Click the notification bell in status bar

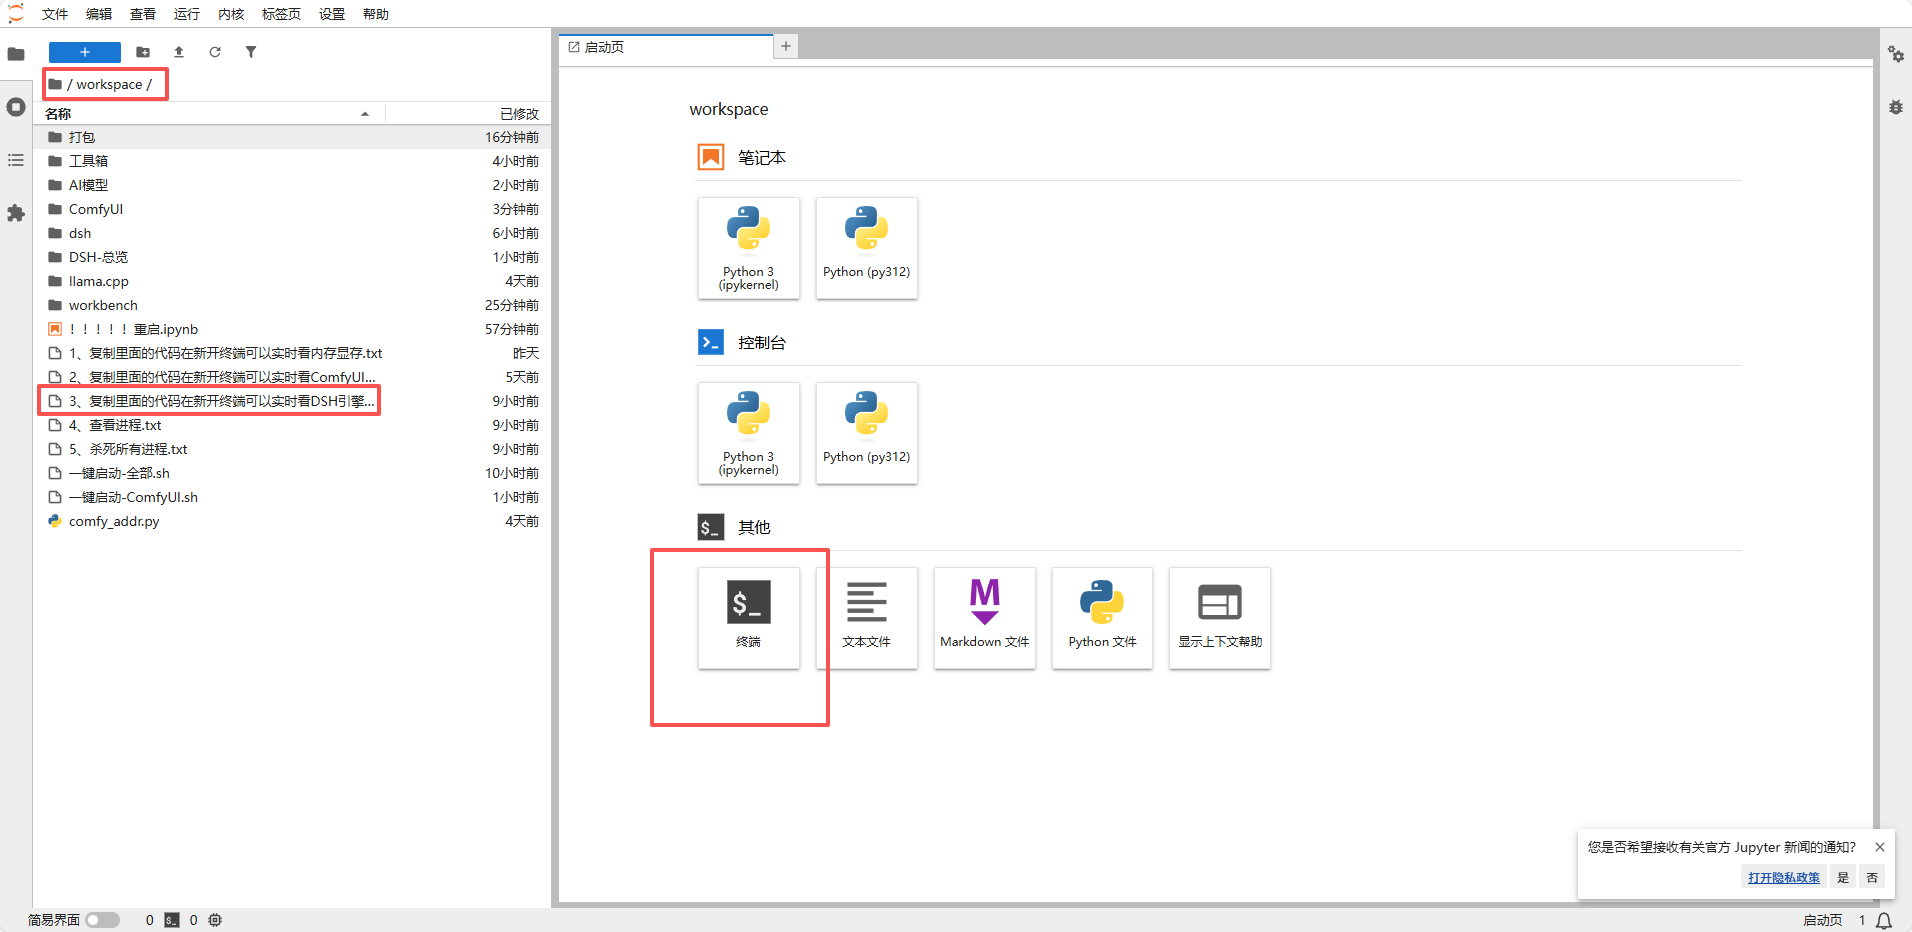click(x=1884, y=920)
